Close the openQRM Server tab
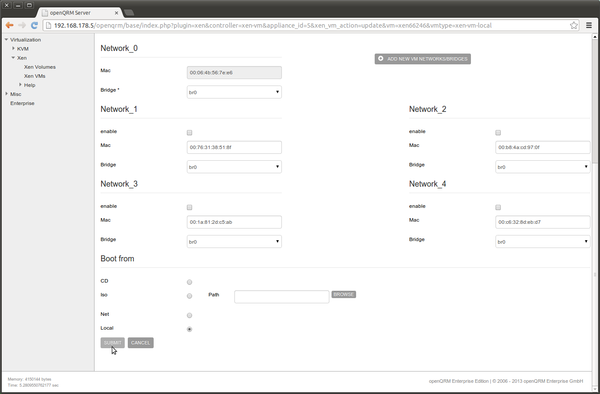600x394 pixels. click(x=117, y=13)
